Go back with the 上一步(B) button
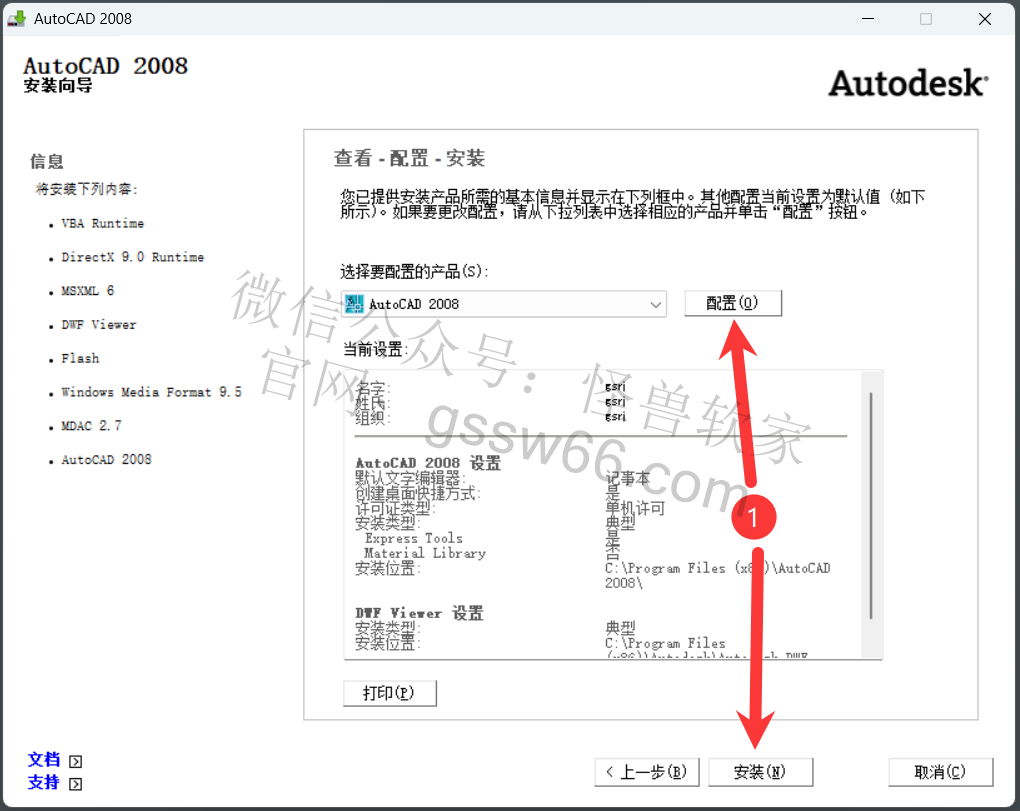Viewport: 1020px width, 811px height. click(x=646, y=772)
